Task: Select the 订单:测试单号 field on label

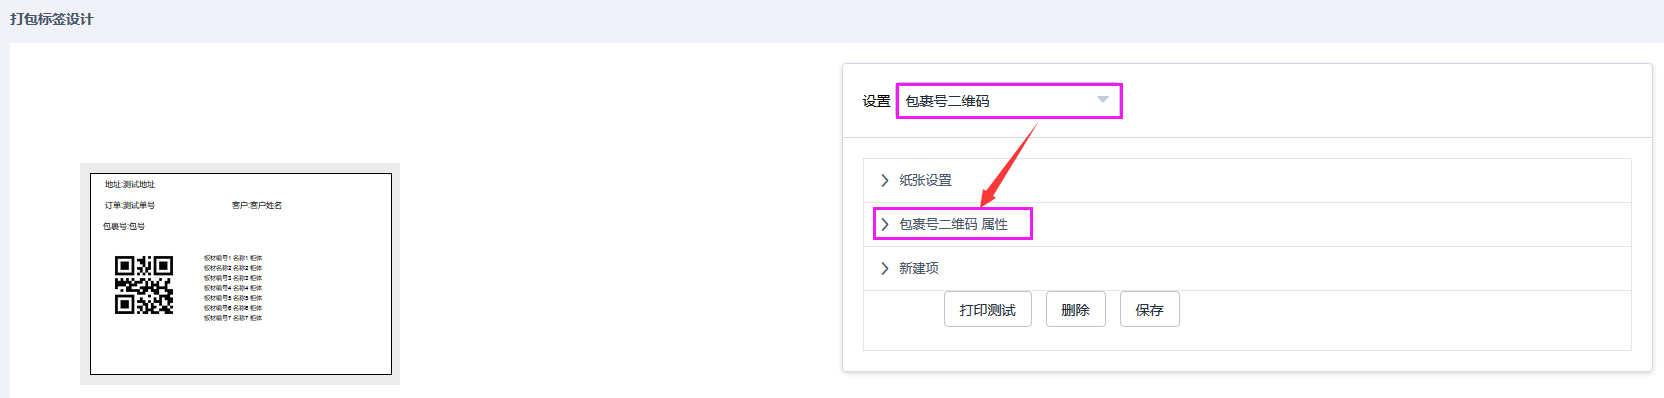Action: click(x=130, y=205)
